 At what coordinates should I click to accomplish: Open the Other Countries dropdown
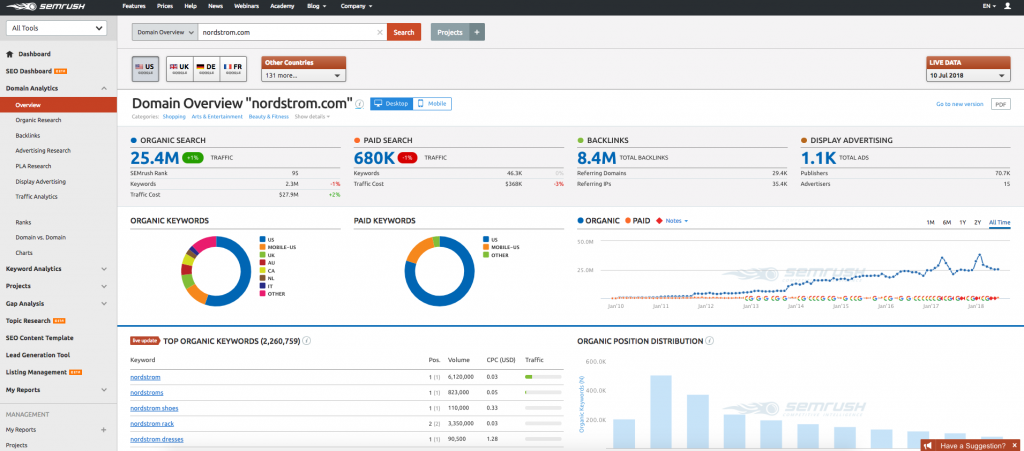303,75
